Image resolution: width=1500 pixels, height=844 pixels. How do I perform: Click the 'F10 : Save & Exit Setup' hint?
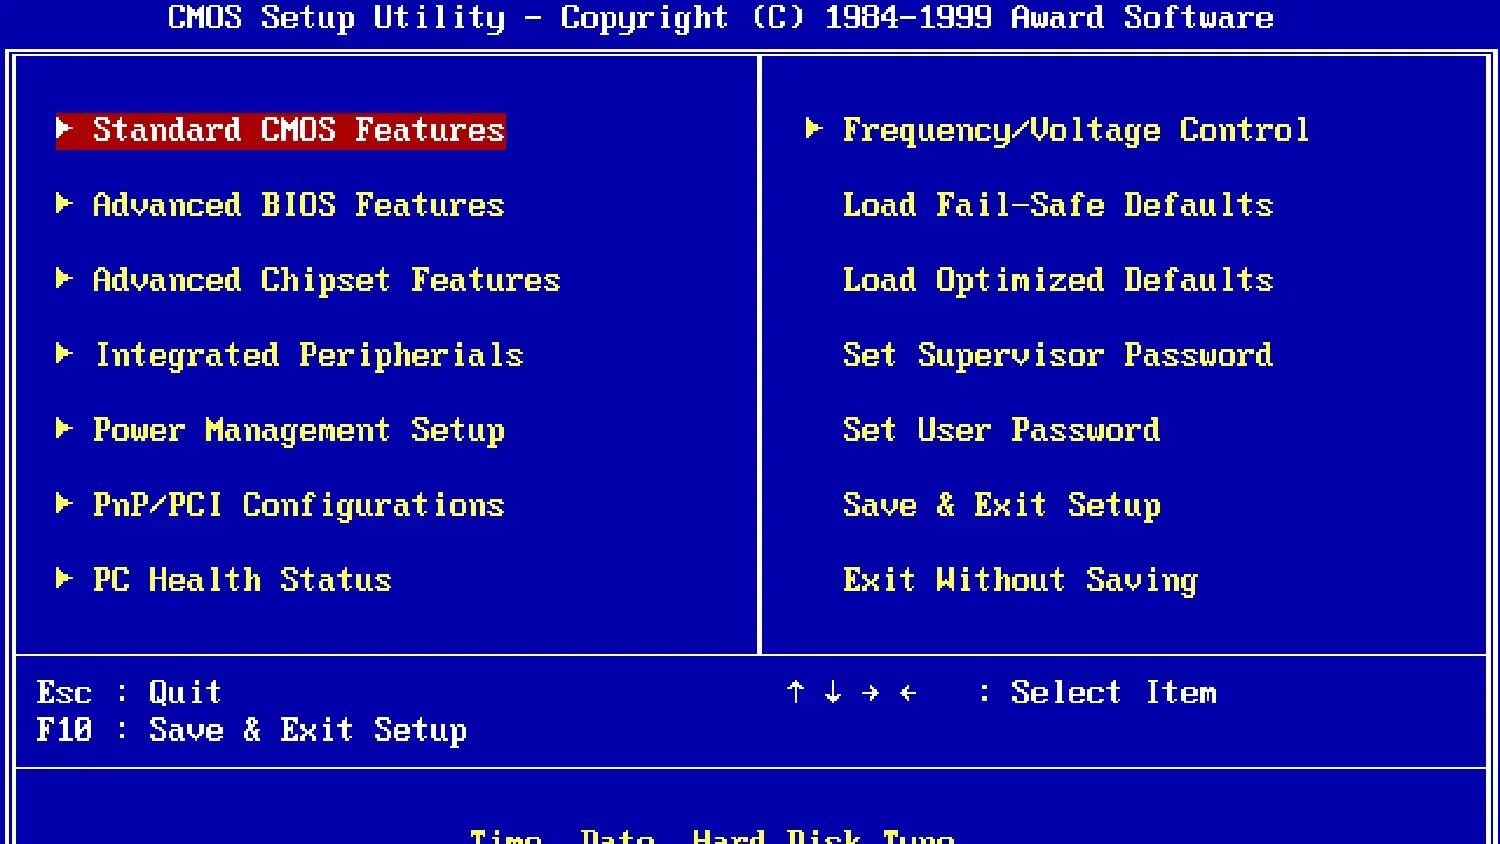[x=251, y=730]
